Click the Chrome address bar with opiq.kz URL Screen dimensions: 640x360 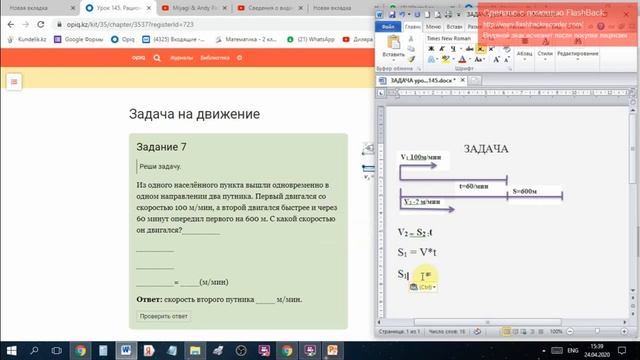coord(212,24)
